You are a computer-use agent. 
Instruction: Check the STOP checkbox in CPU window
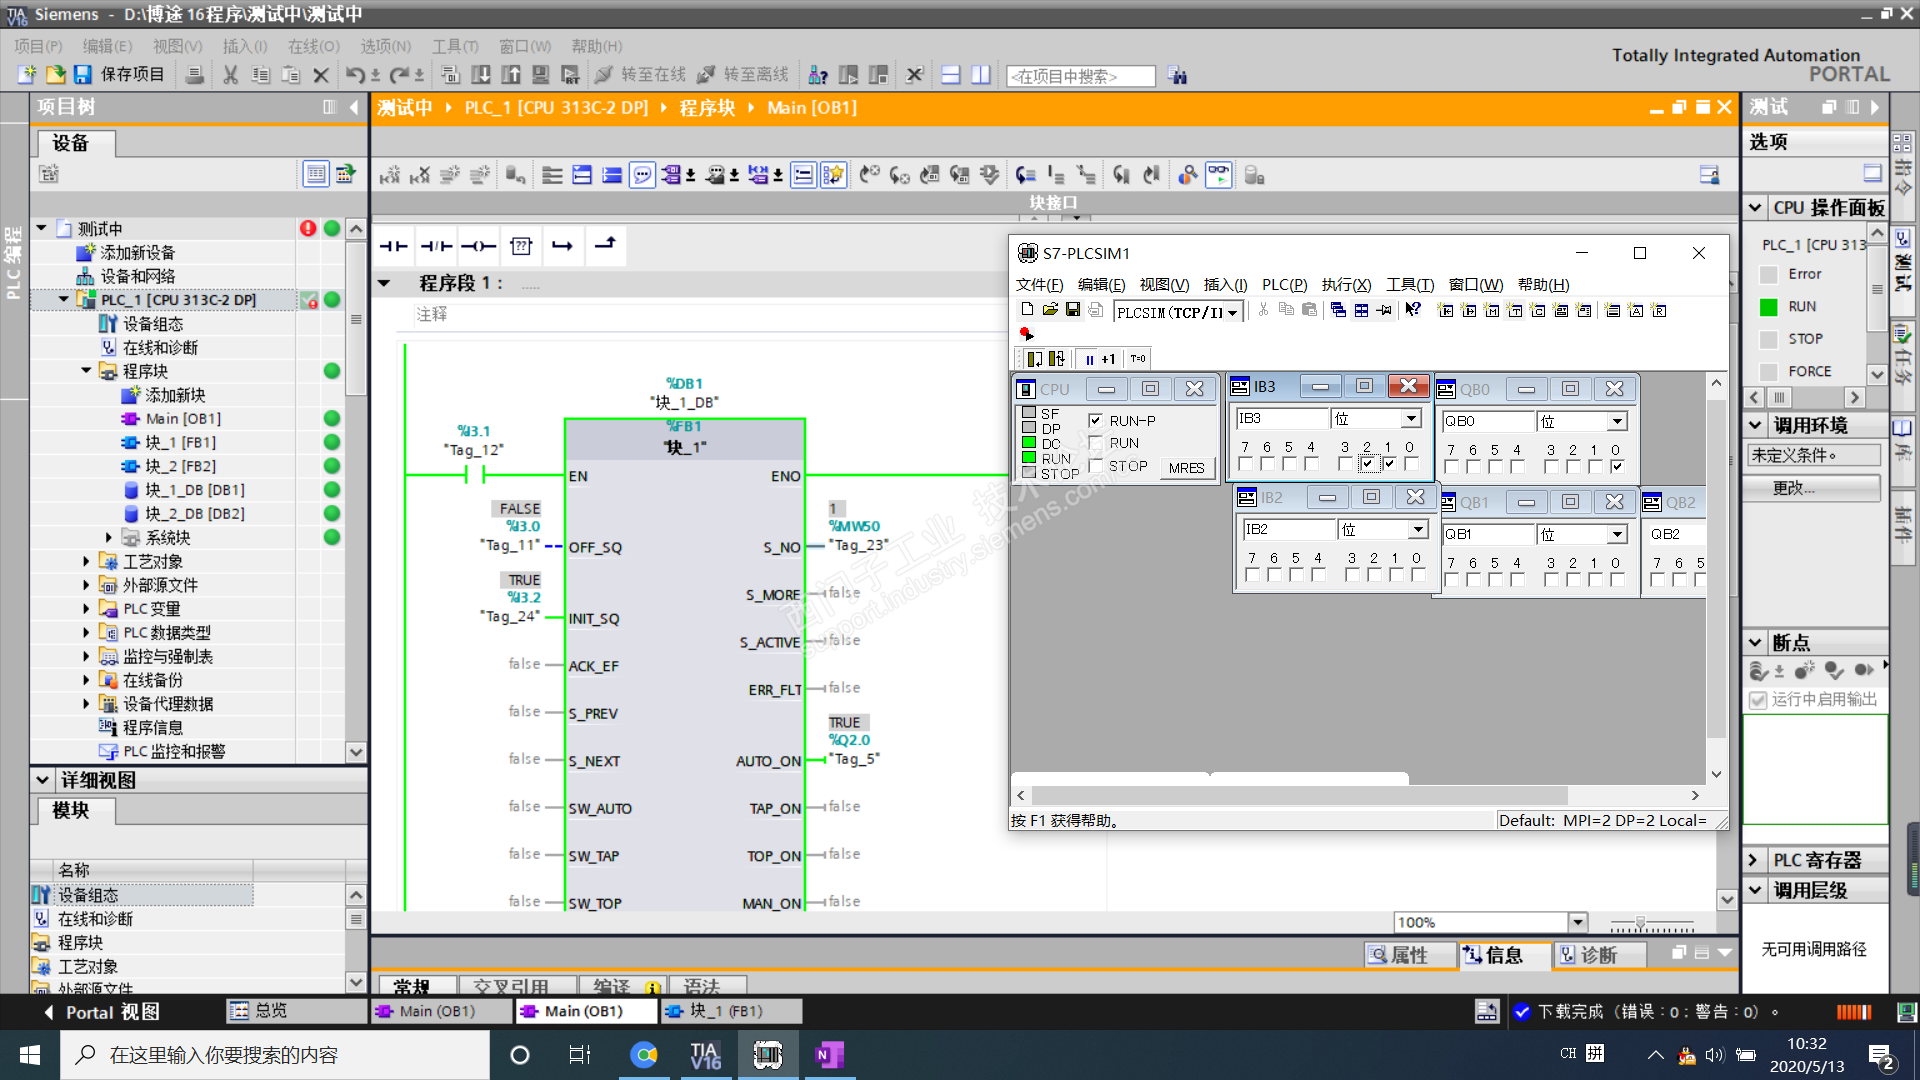pyautogui.click(x=1096, y=466)
